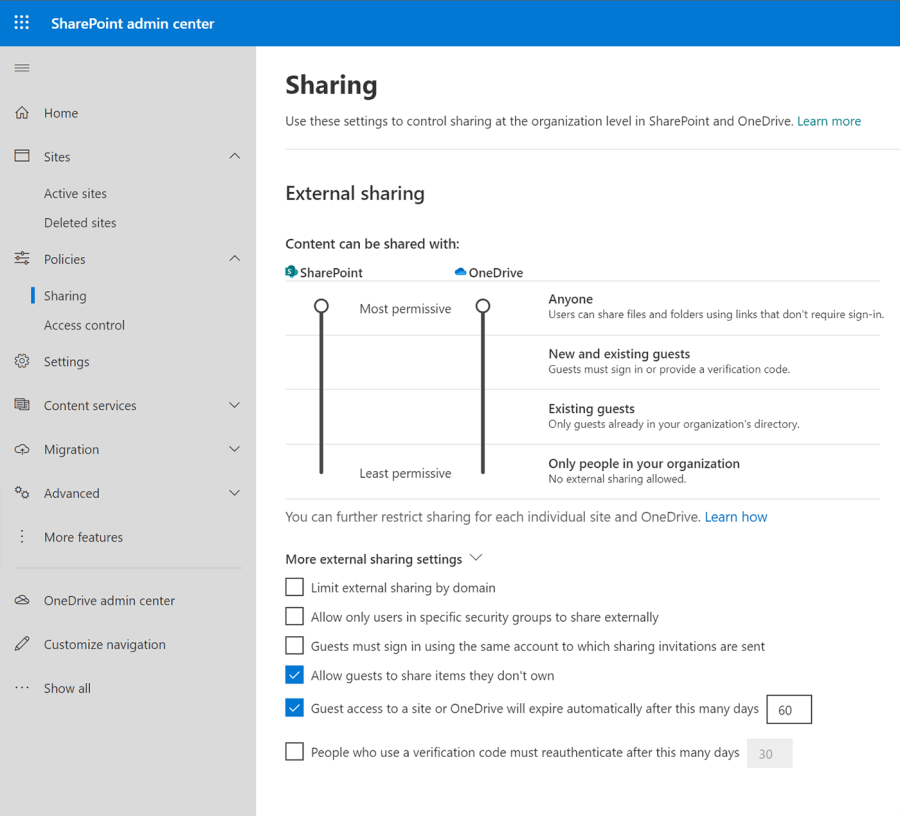Uncheck Allow guests to share items they don't own
The height and width of the screenshot is (816, 900).
pos(294,675)
